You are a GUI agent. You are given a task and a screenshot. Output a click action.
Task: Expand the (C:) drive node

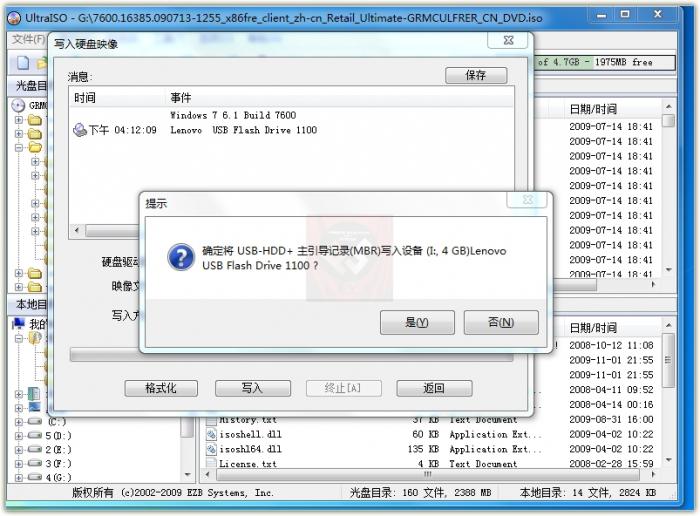19,422
